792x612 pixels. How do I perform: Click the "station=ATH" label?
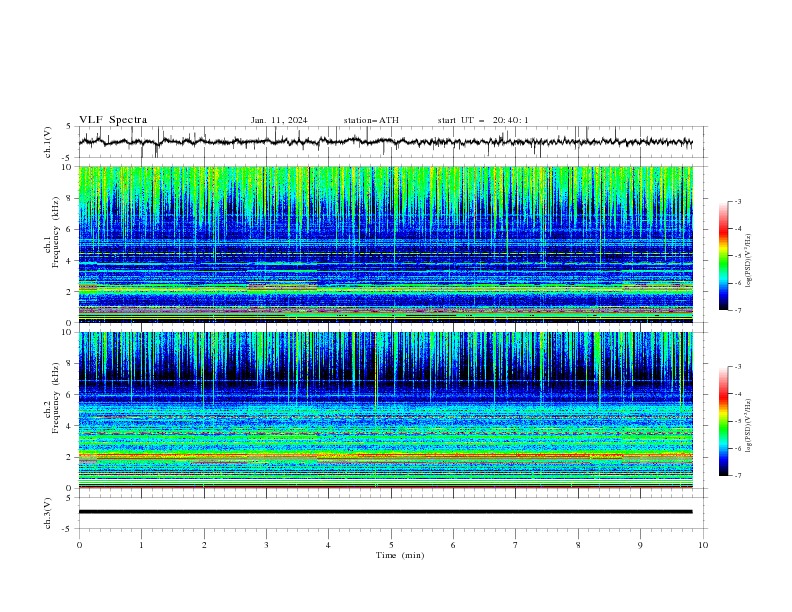pyautogui.click(x=371, y=120)
